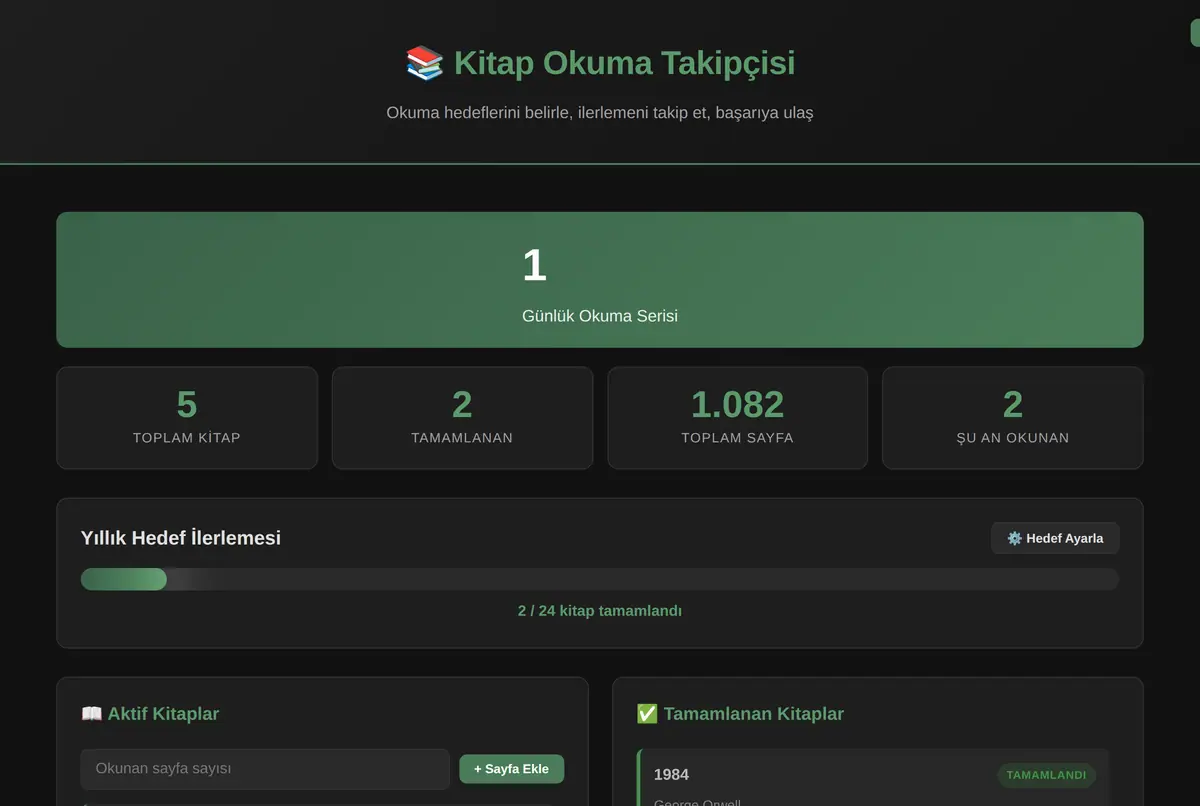Click the '2 / 24 kitap tamamlandı' text
1200x806 pixels.
pyautogui.click(x=600, y=611)
